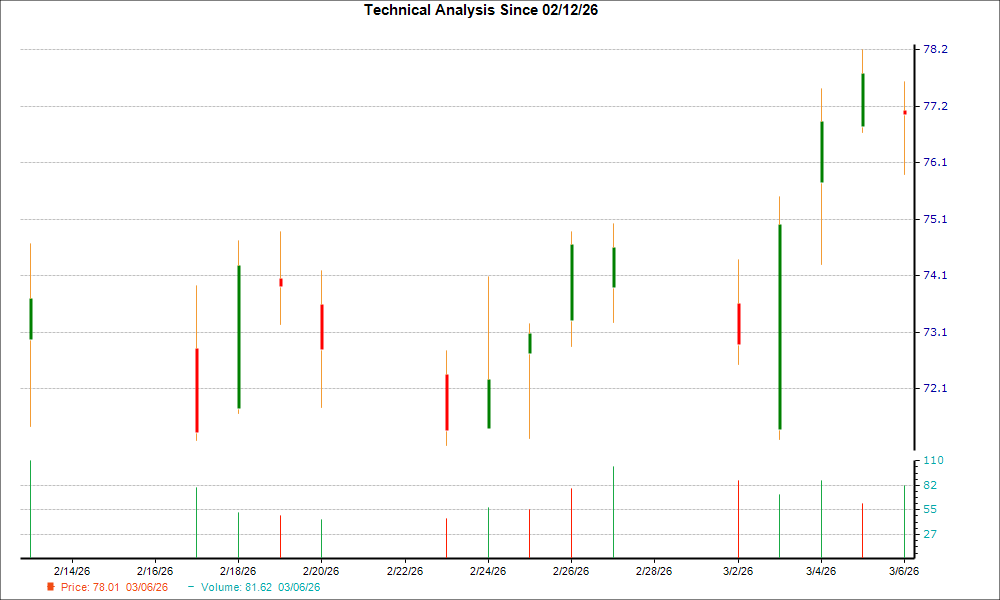
Task: Select the green candlestick on 2/18/26
Action: tap(239, 335)
